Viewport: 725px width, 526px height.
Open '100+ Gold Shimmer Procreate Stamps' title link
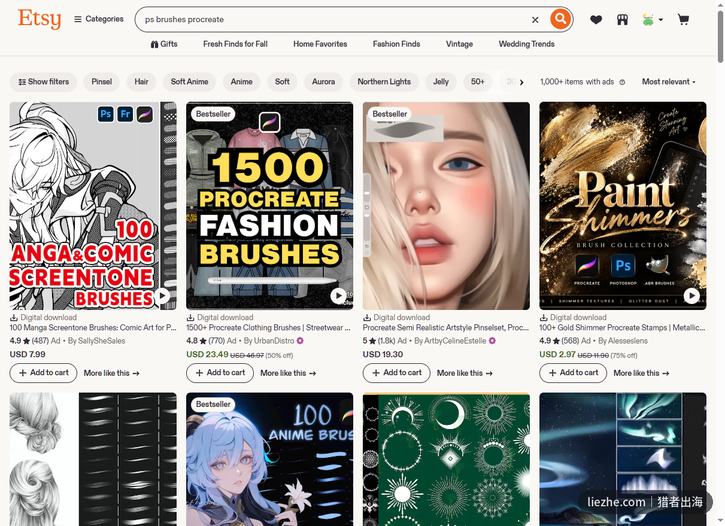click(622, 328)
